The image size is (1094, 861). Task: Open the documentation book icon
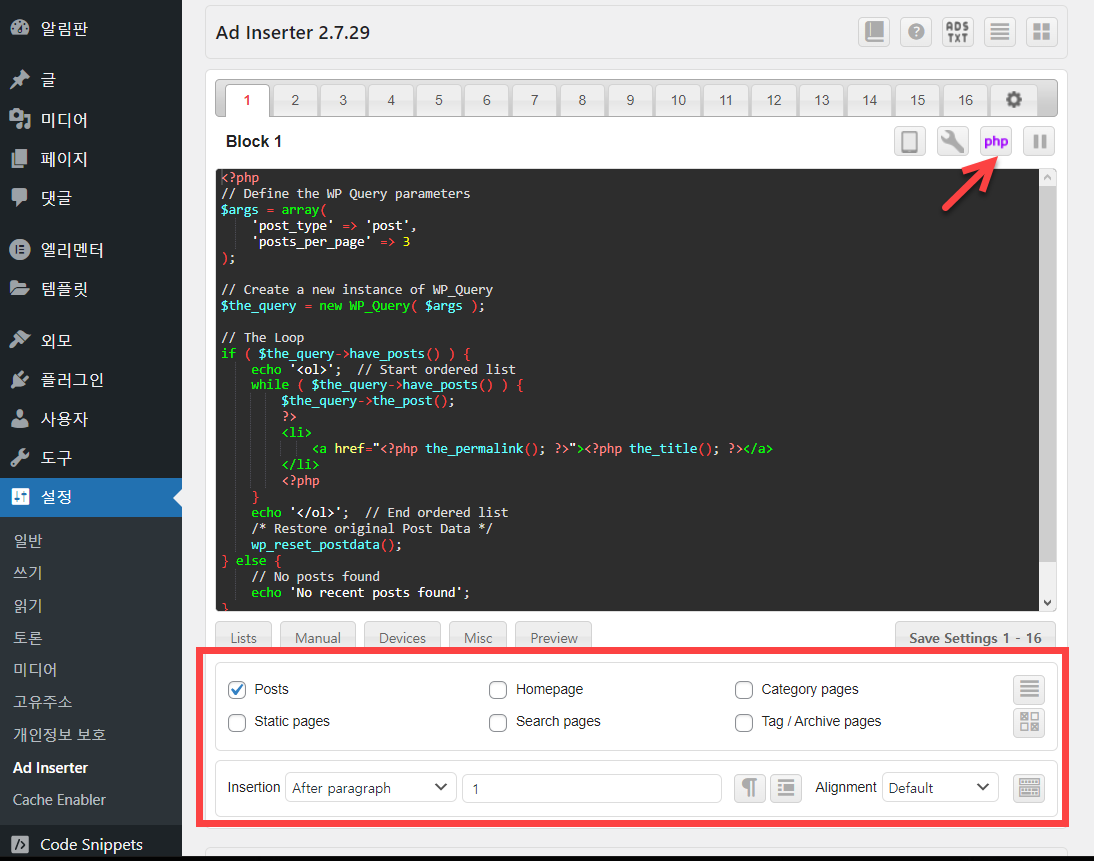point(874,32)
